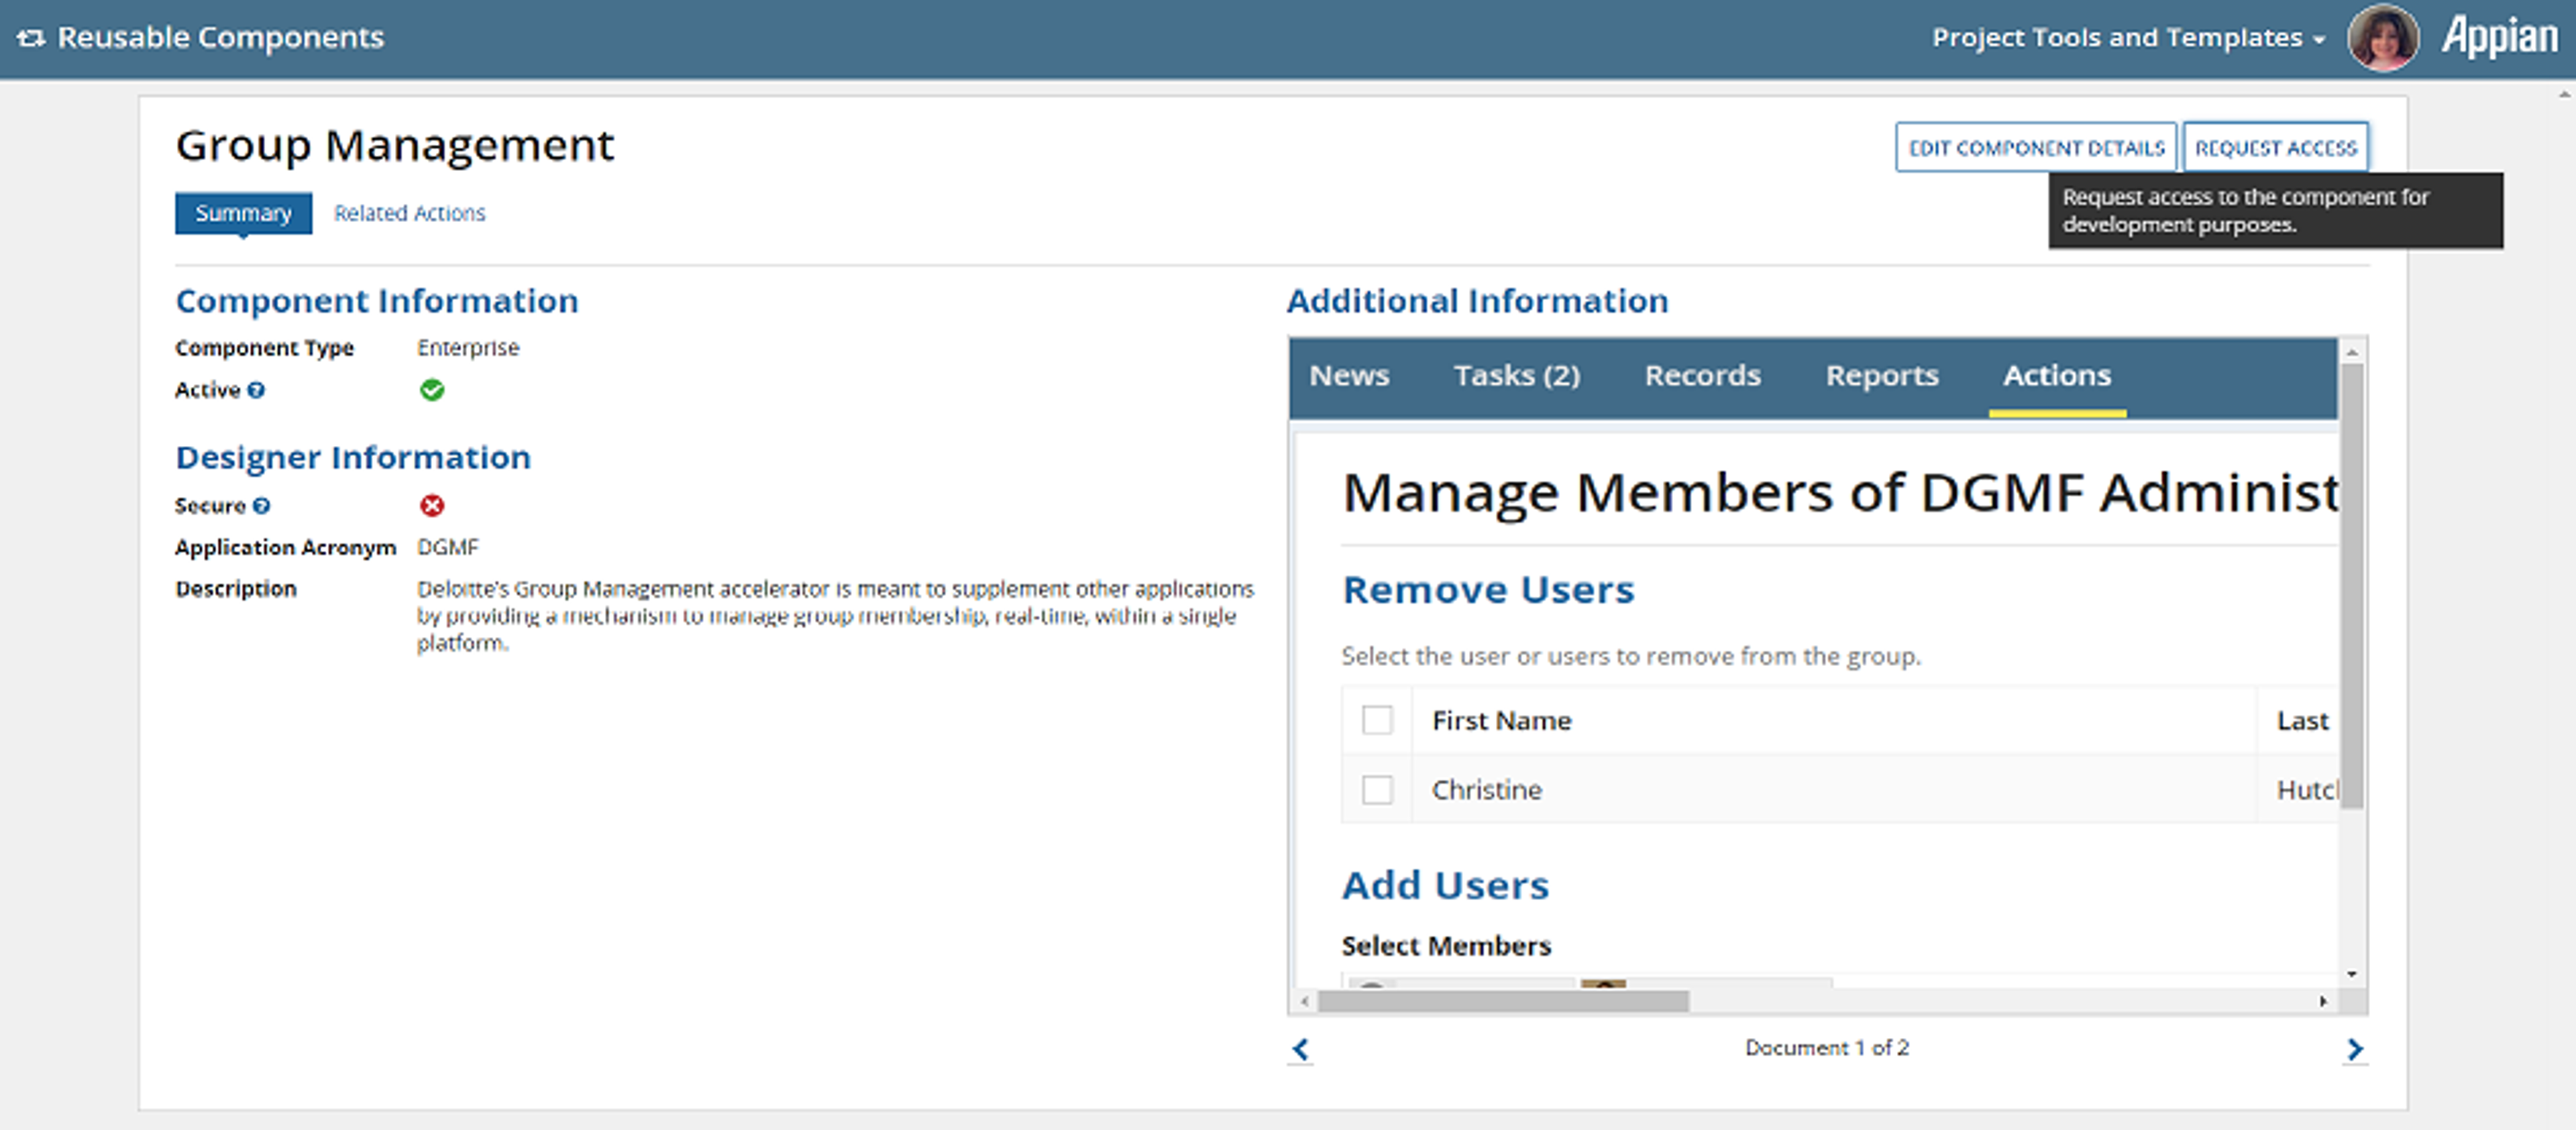Image resolution: width=2576 pixels, height=1130 pixels.
Task: Select the Reports tab in preview
Action: tap(1882, 376)
